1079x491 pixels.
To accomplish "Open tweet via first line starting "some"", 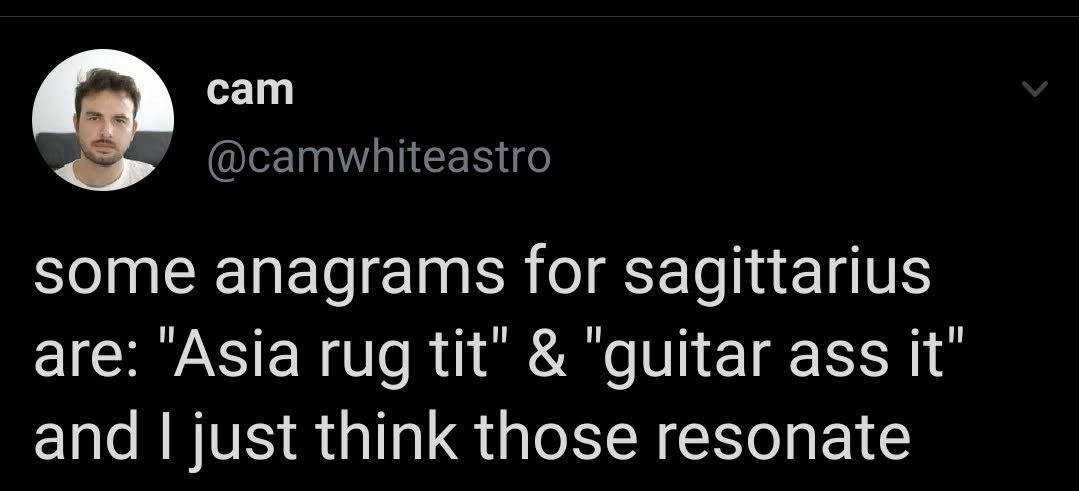I will (x=482, y=274).
